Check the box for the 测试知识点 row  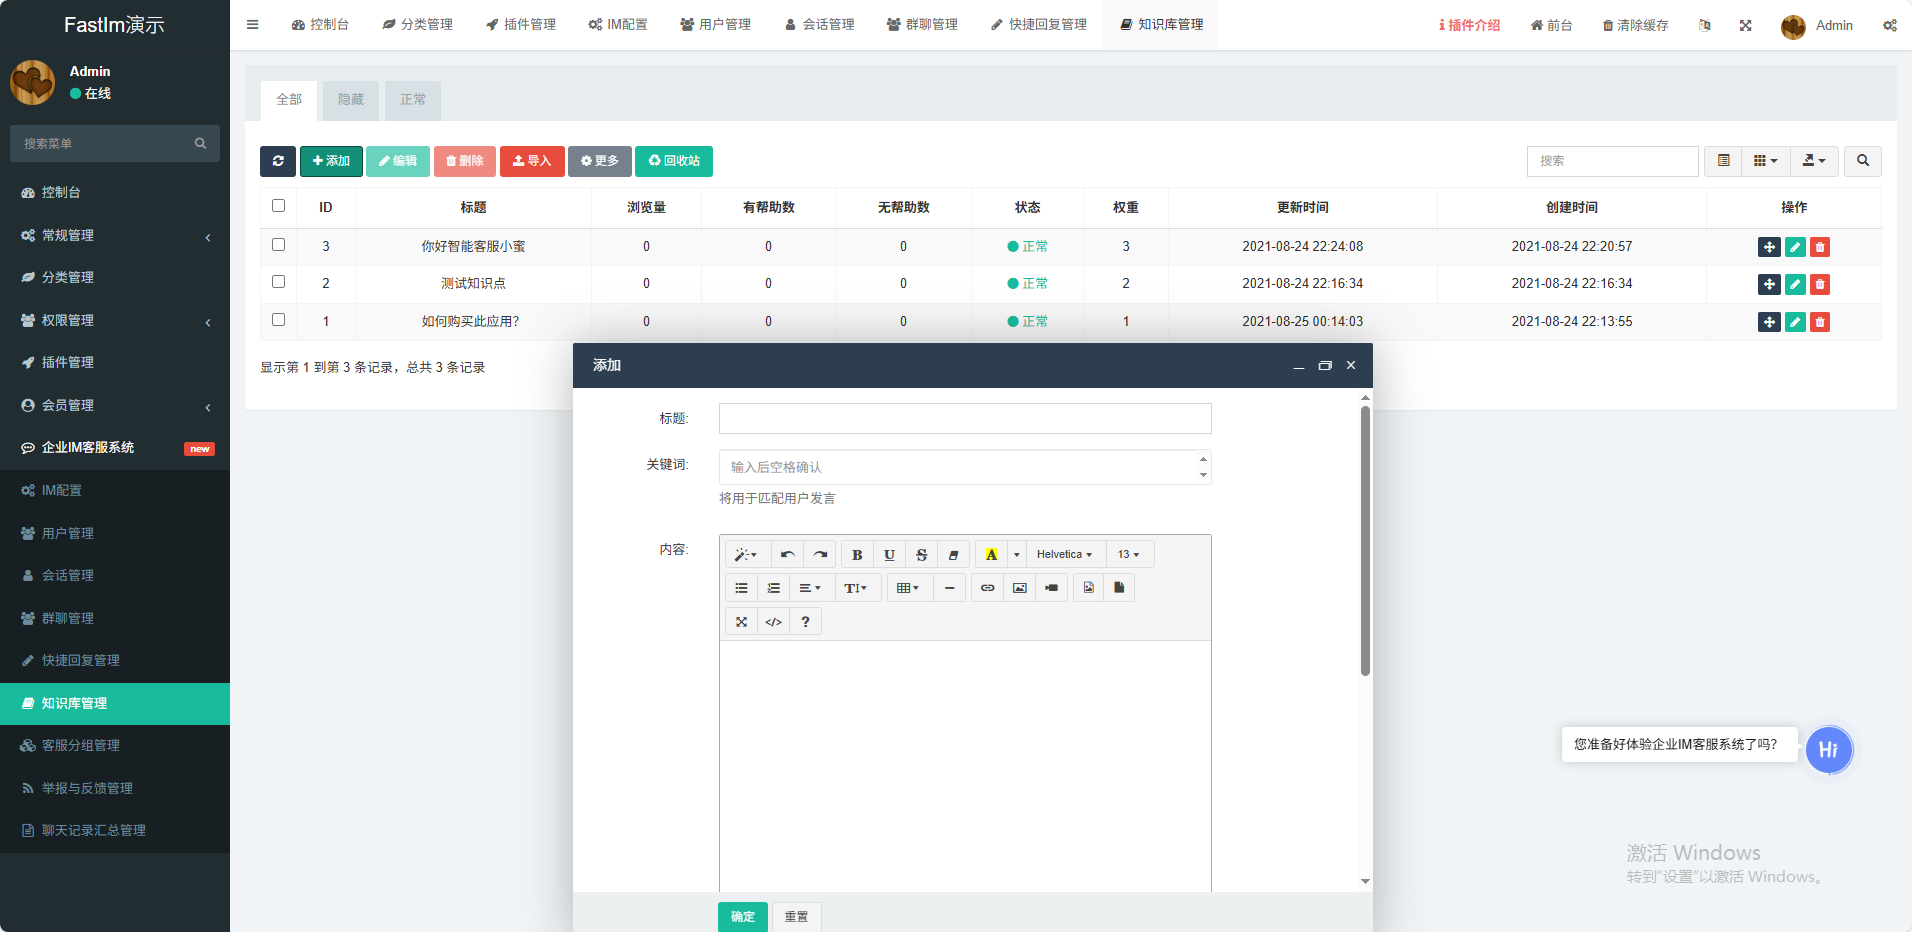[x=279, y=282]
